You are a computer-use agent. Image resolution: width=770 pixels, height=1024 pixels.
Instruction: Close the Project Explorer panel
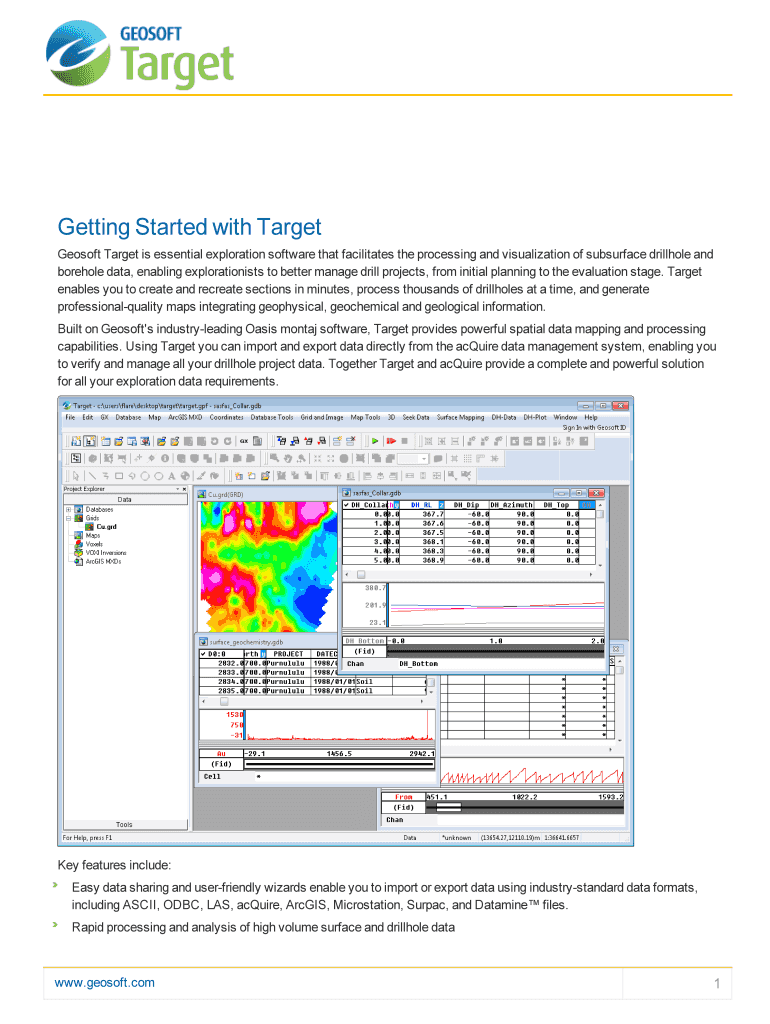(184, 490)
